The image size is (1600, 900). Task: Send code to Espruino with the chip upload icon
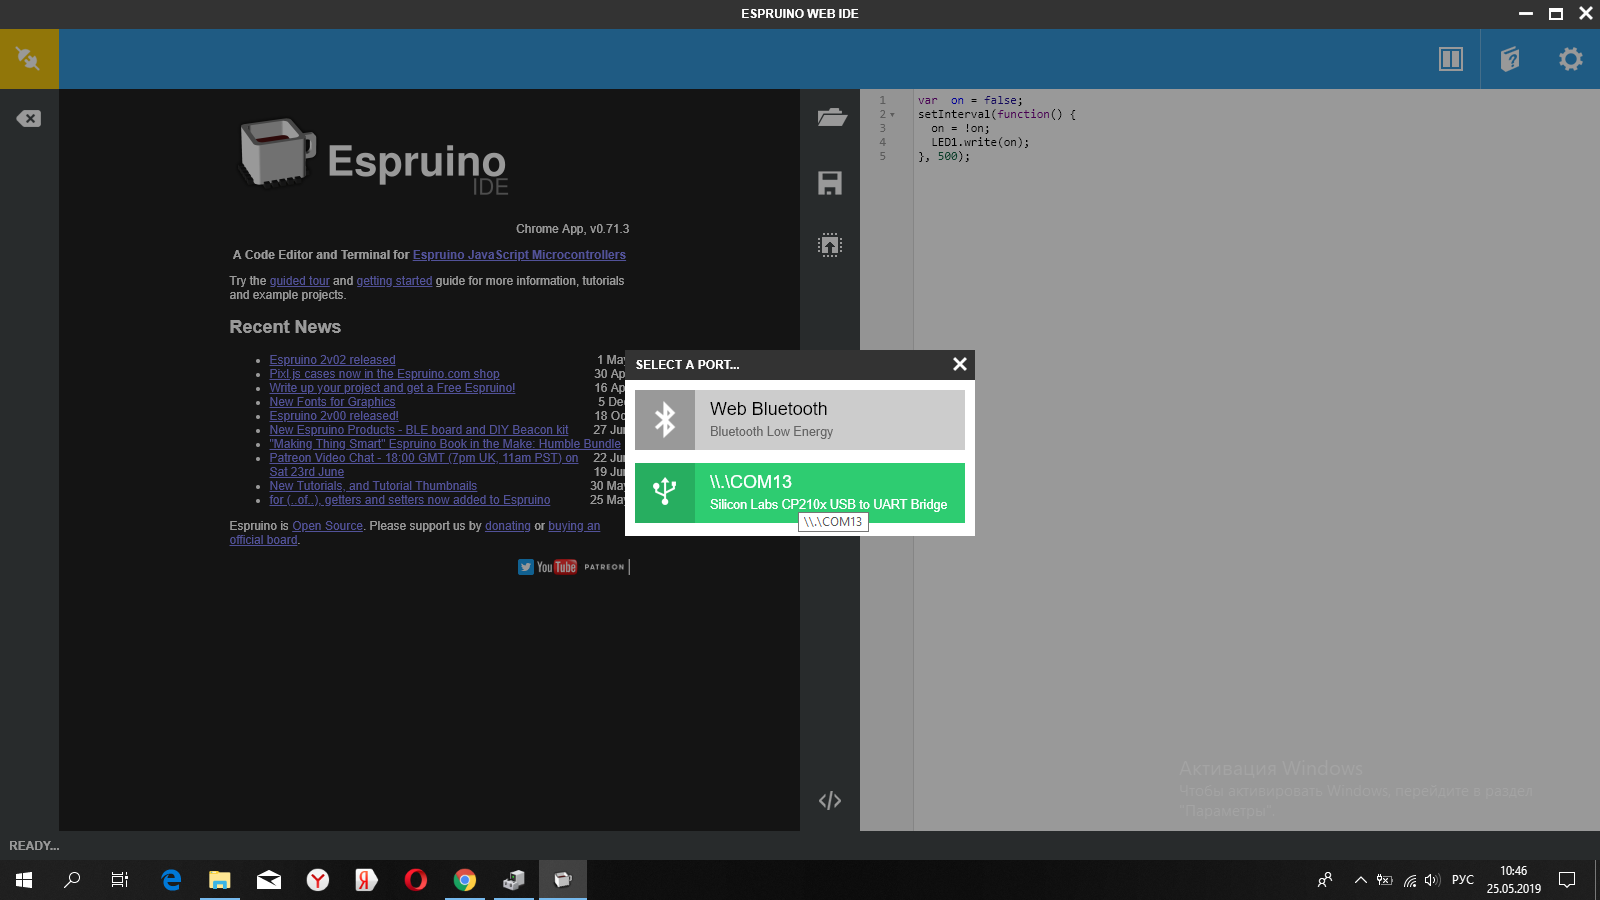tap(830, 245)
